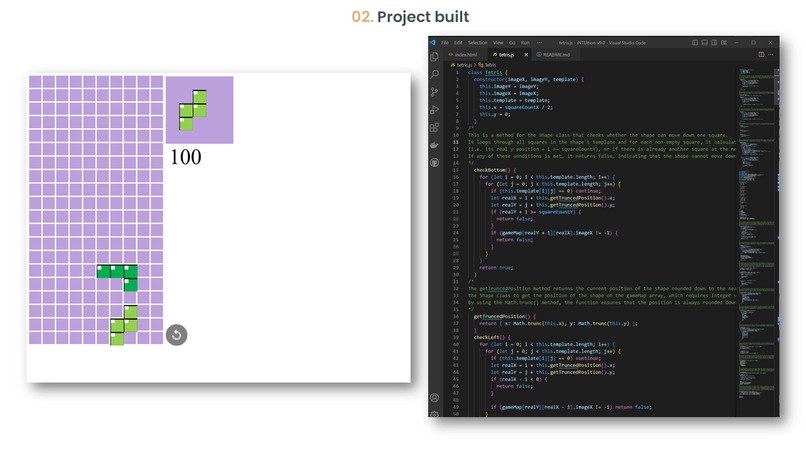Click line number 11 in gutter
This screenshot has height=453, width=806.
(456, 142)
